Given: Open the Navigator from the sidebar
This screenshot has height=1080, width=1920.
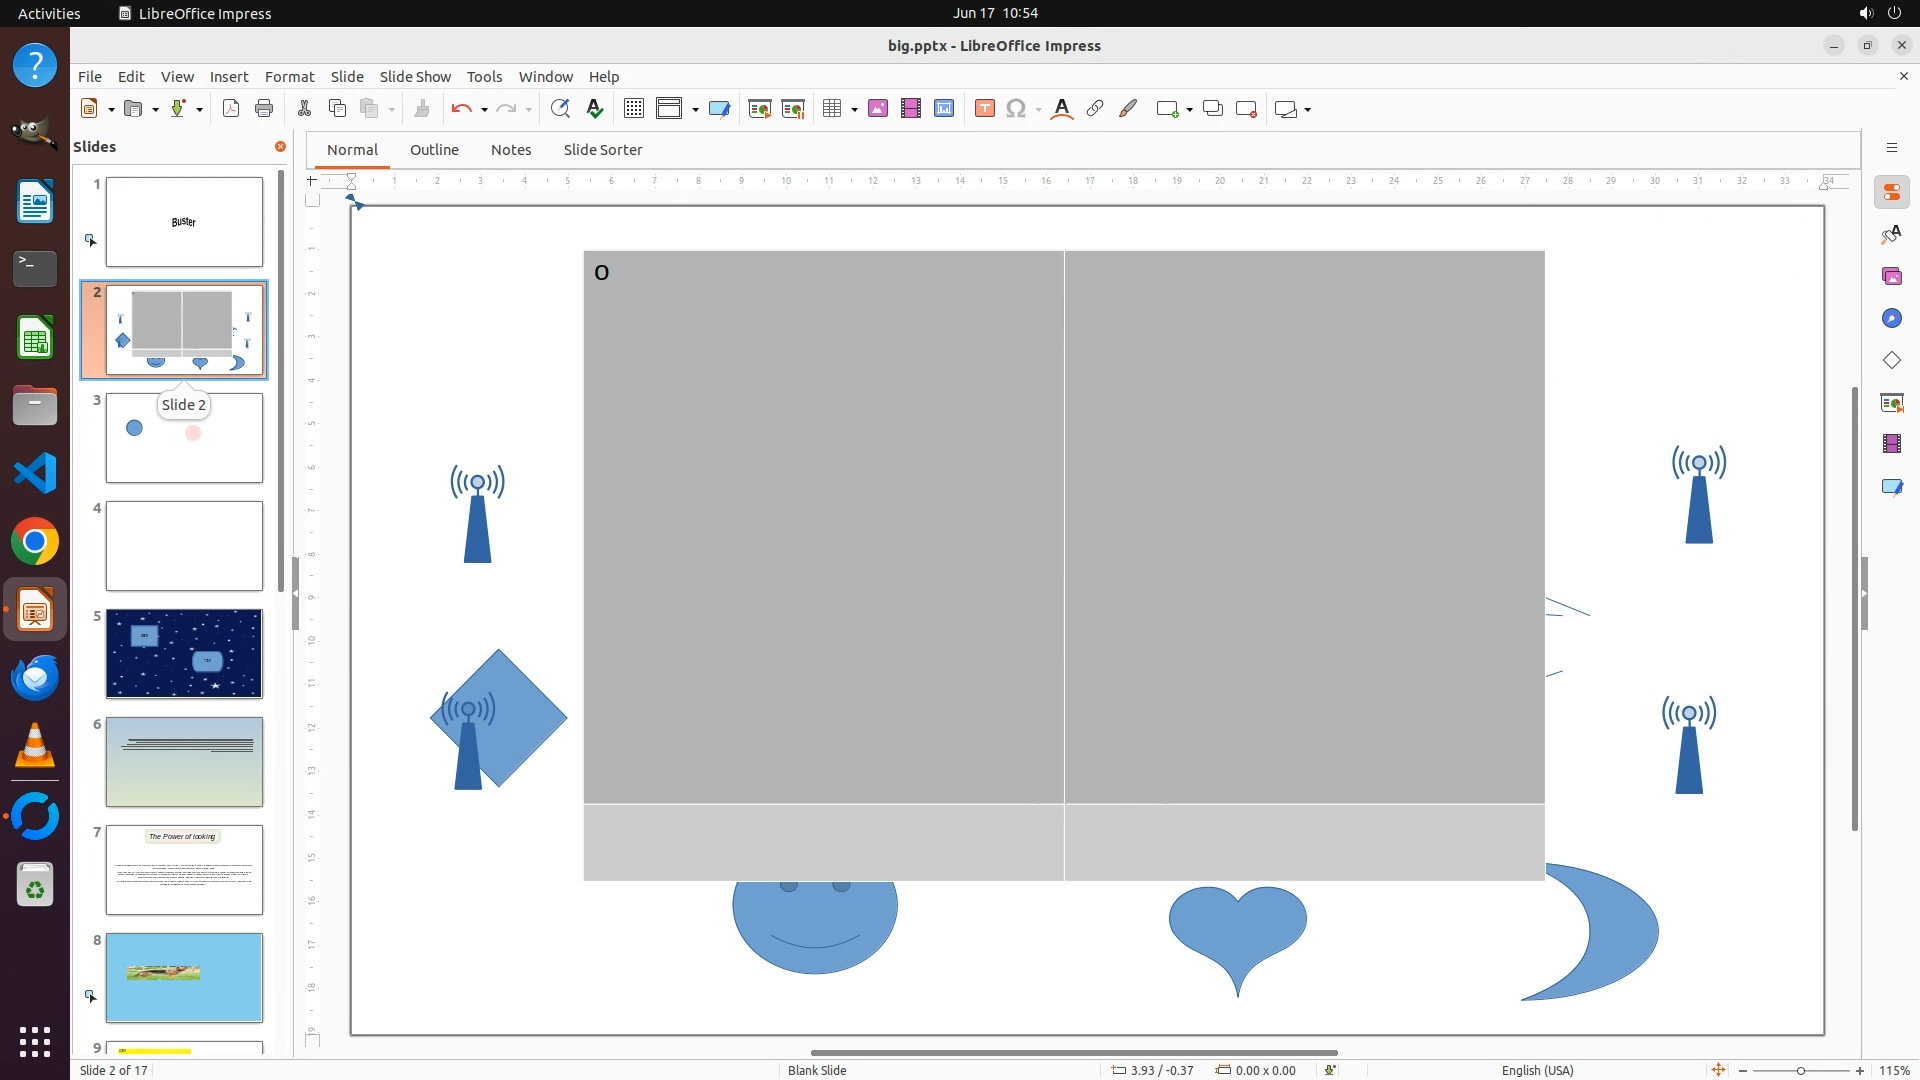Looking at the screenshot, I should coord(1891,318).
